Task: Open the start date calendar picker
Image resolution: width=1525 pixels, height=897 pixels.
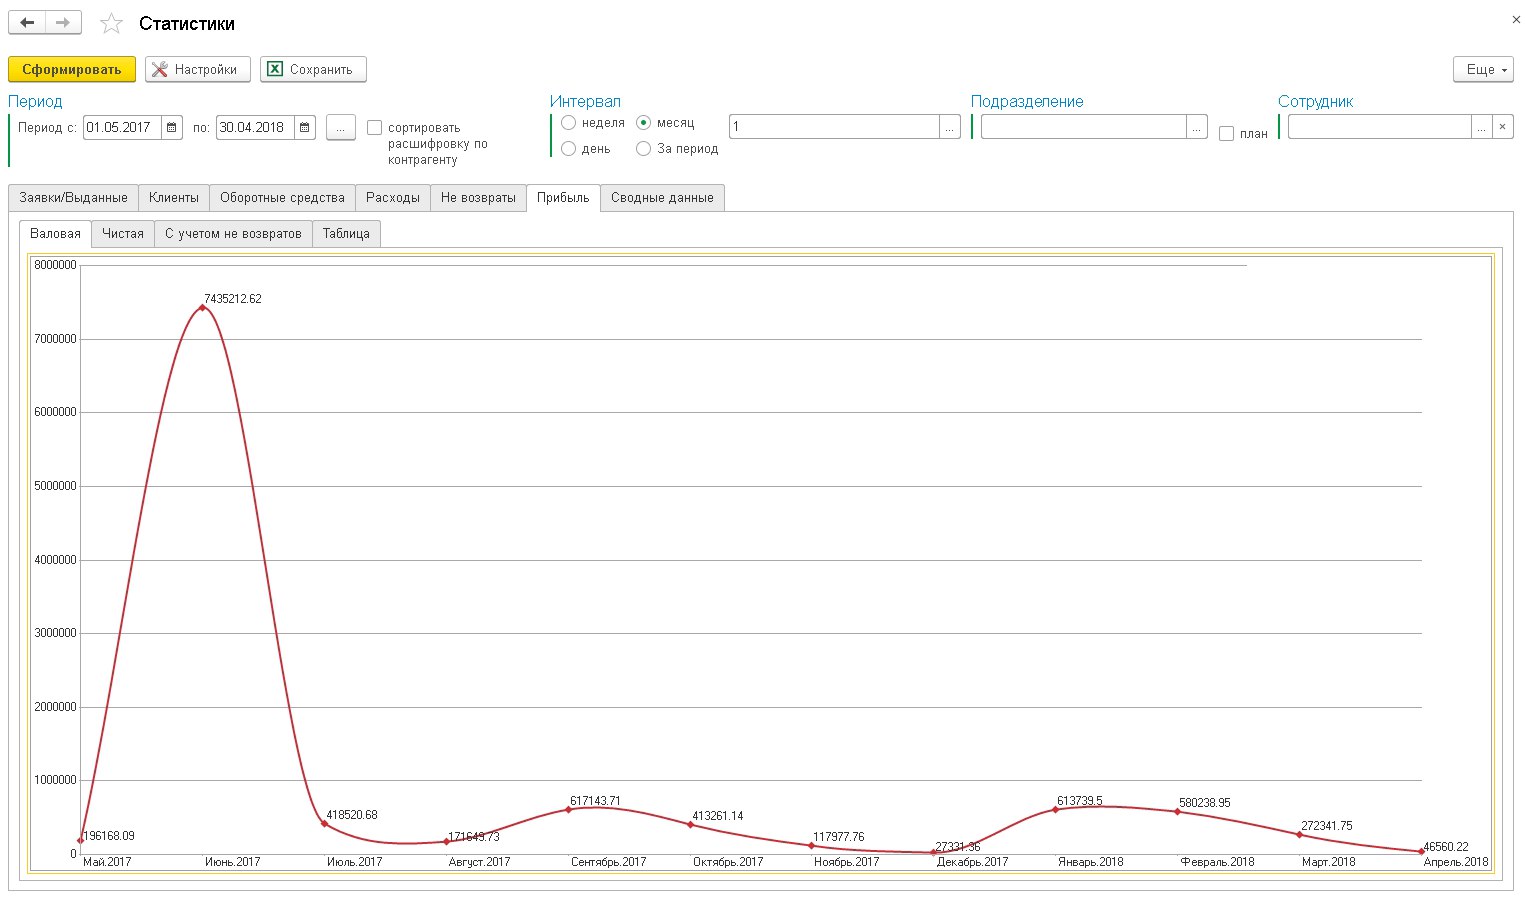Action: [x=172, y=128]
